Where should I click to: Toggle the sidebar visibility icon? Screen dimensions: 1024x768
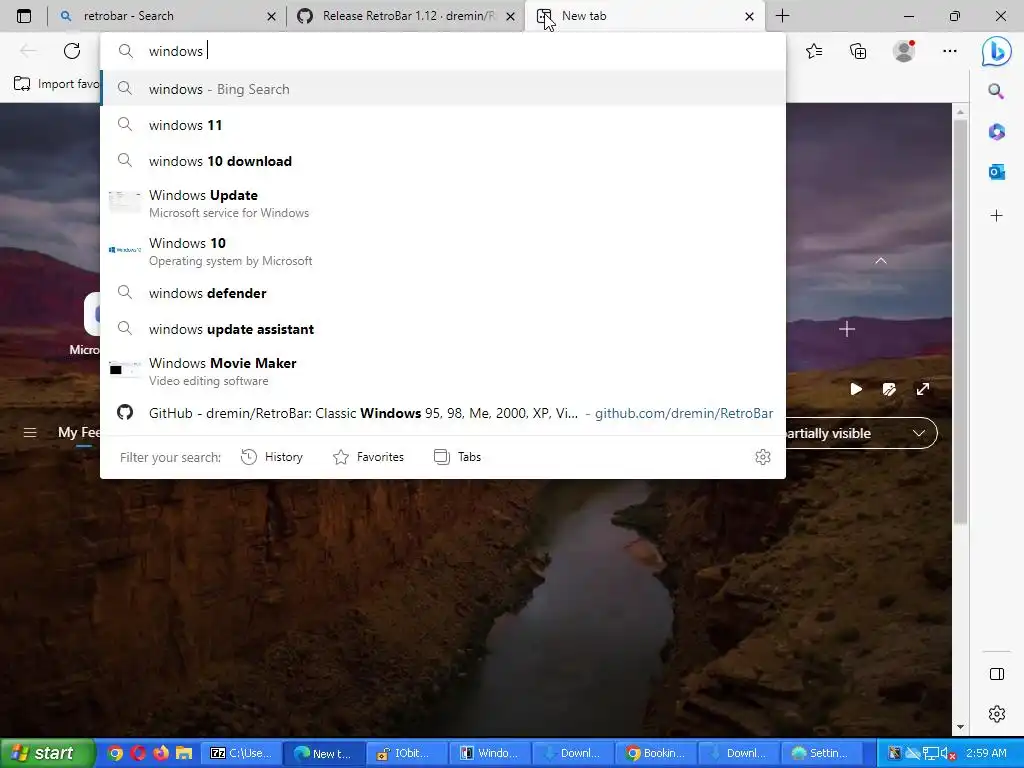tap(997, 674)
